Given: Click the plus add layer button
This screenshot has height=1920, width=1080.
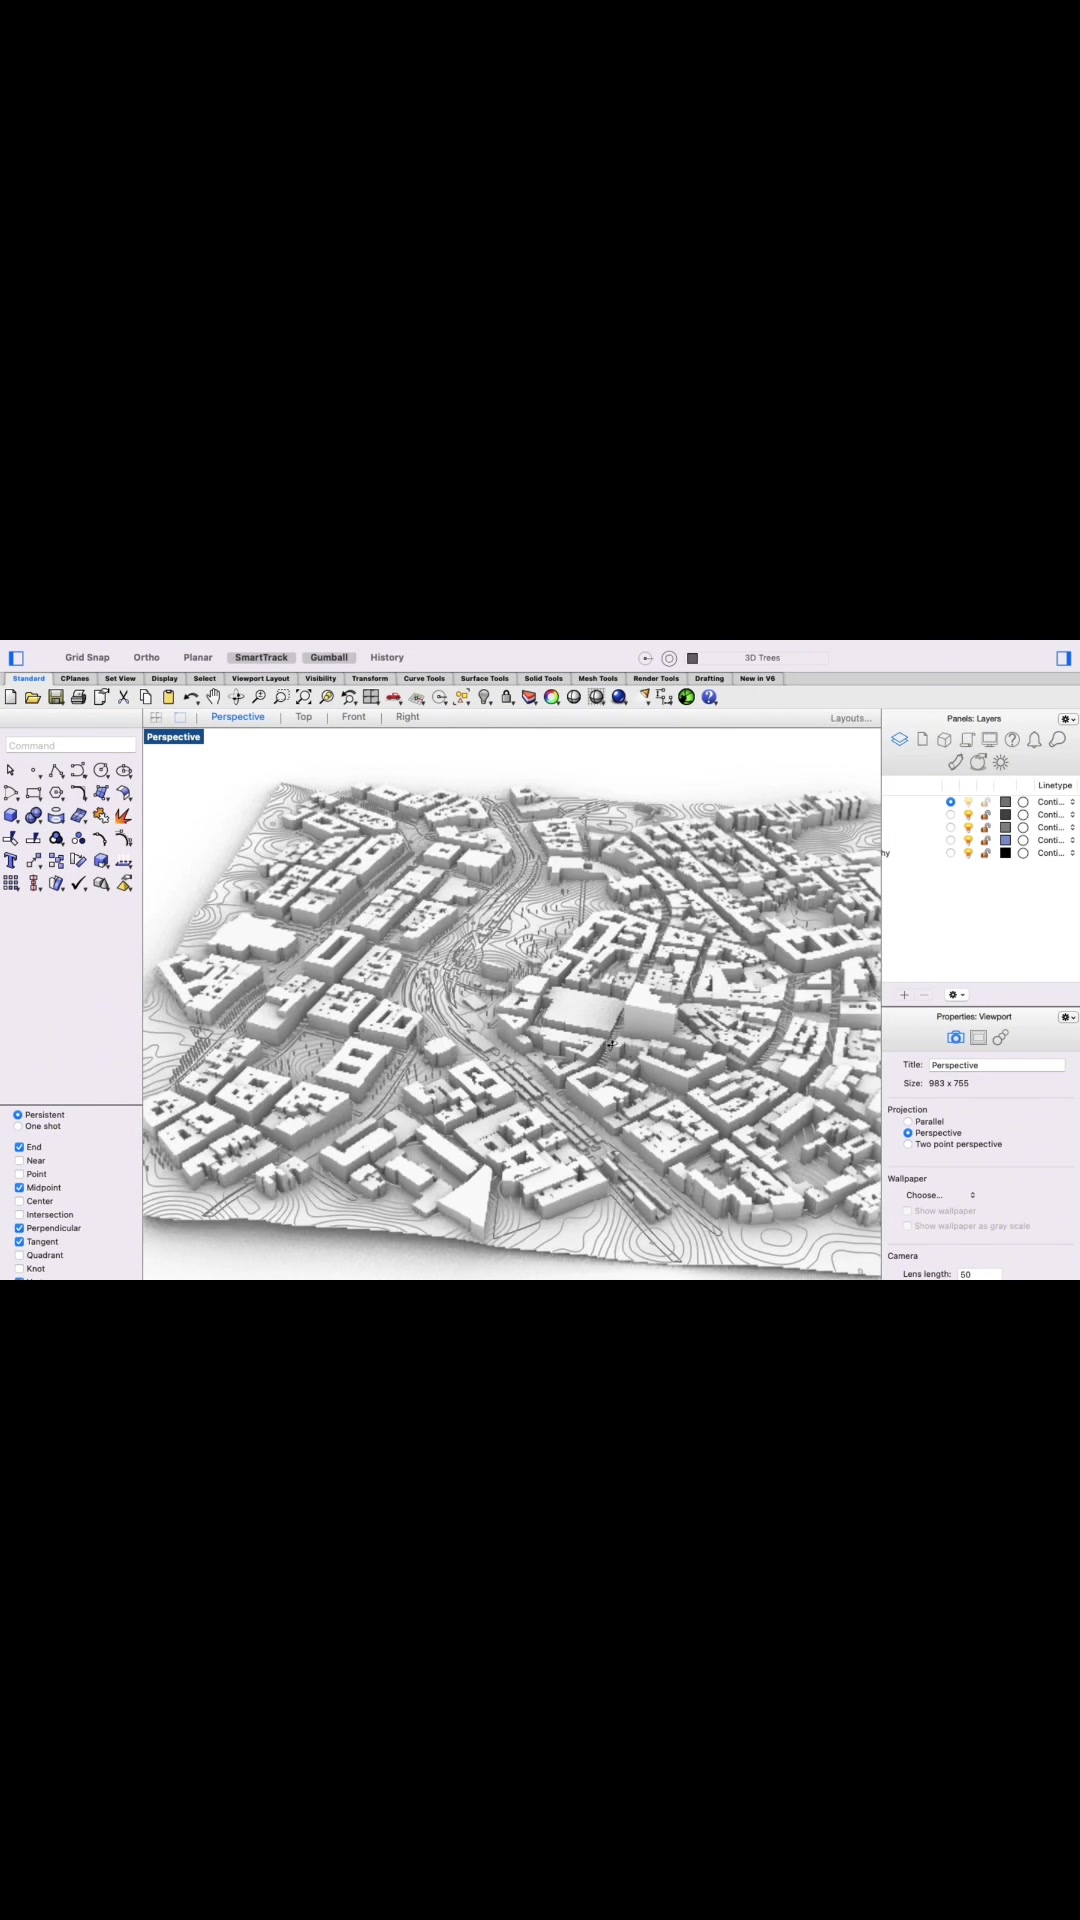Looking at the screenshot, I should pos(904,995).
